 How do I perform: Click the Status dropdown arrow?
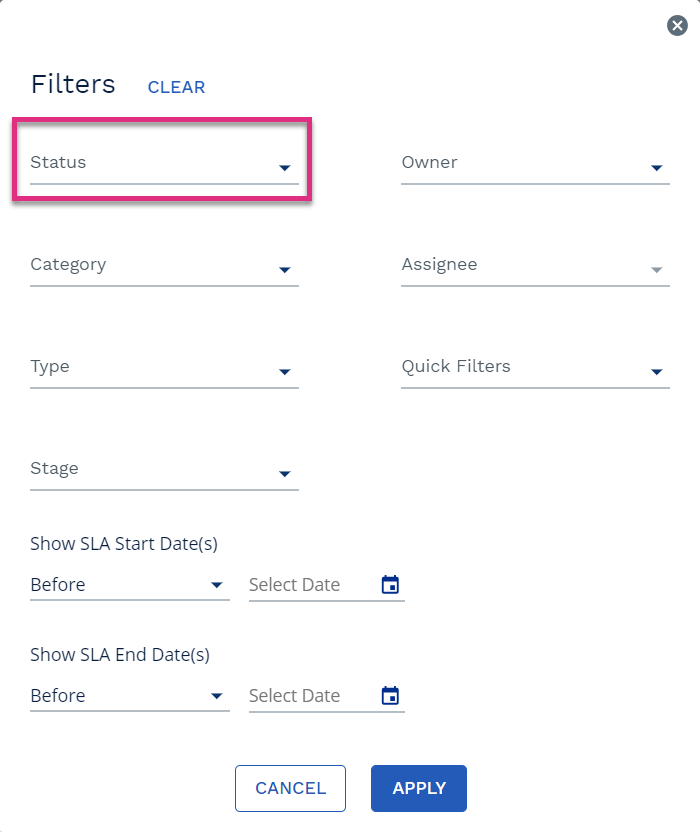click(285, 168)
